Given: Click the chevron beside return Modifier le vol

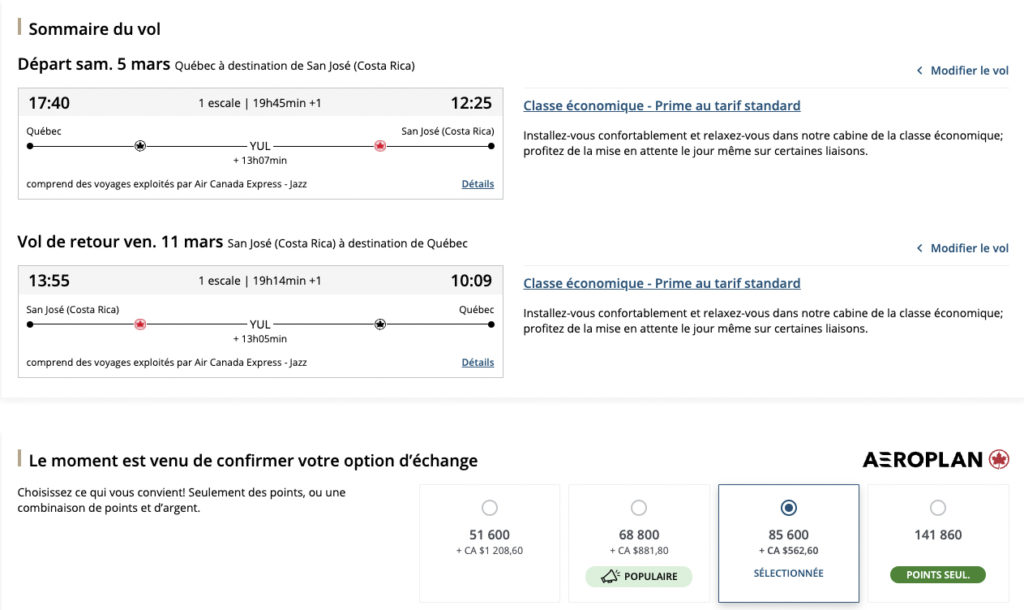Looking at the screenshot, I should 920,248.
